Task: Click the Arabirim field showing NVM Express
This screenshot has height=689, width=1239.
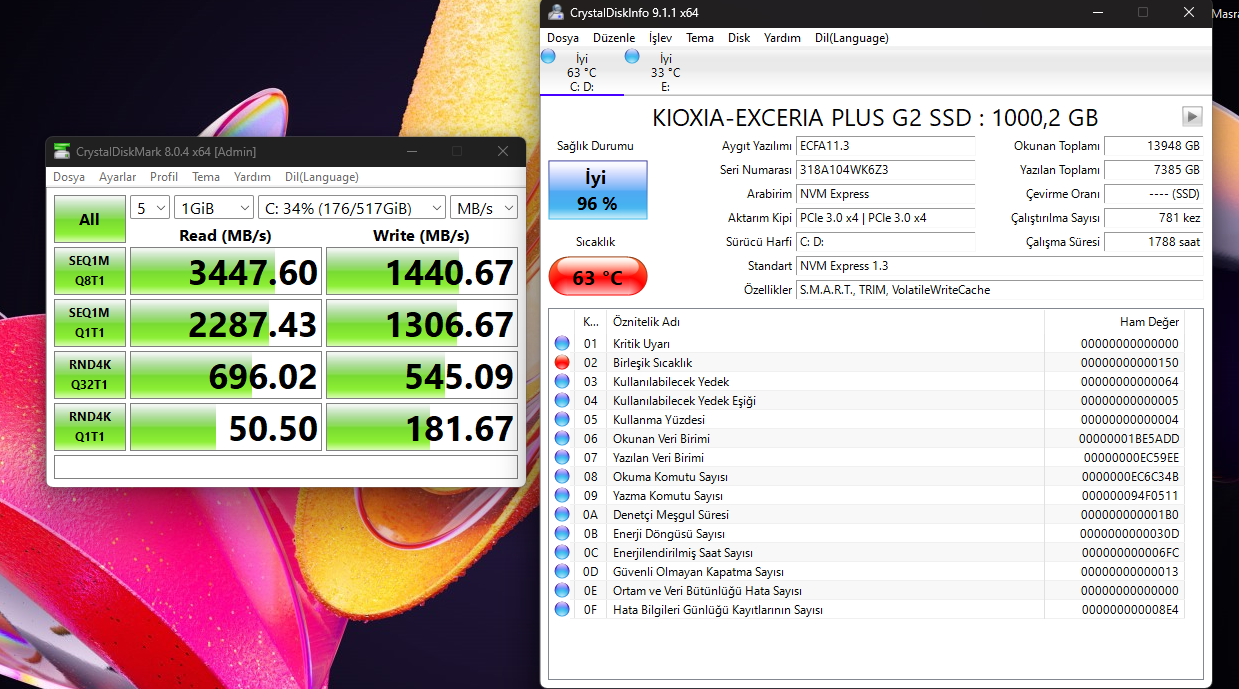Action: pos(885,194)
